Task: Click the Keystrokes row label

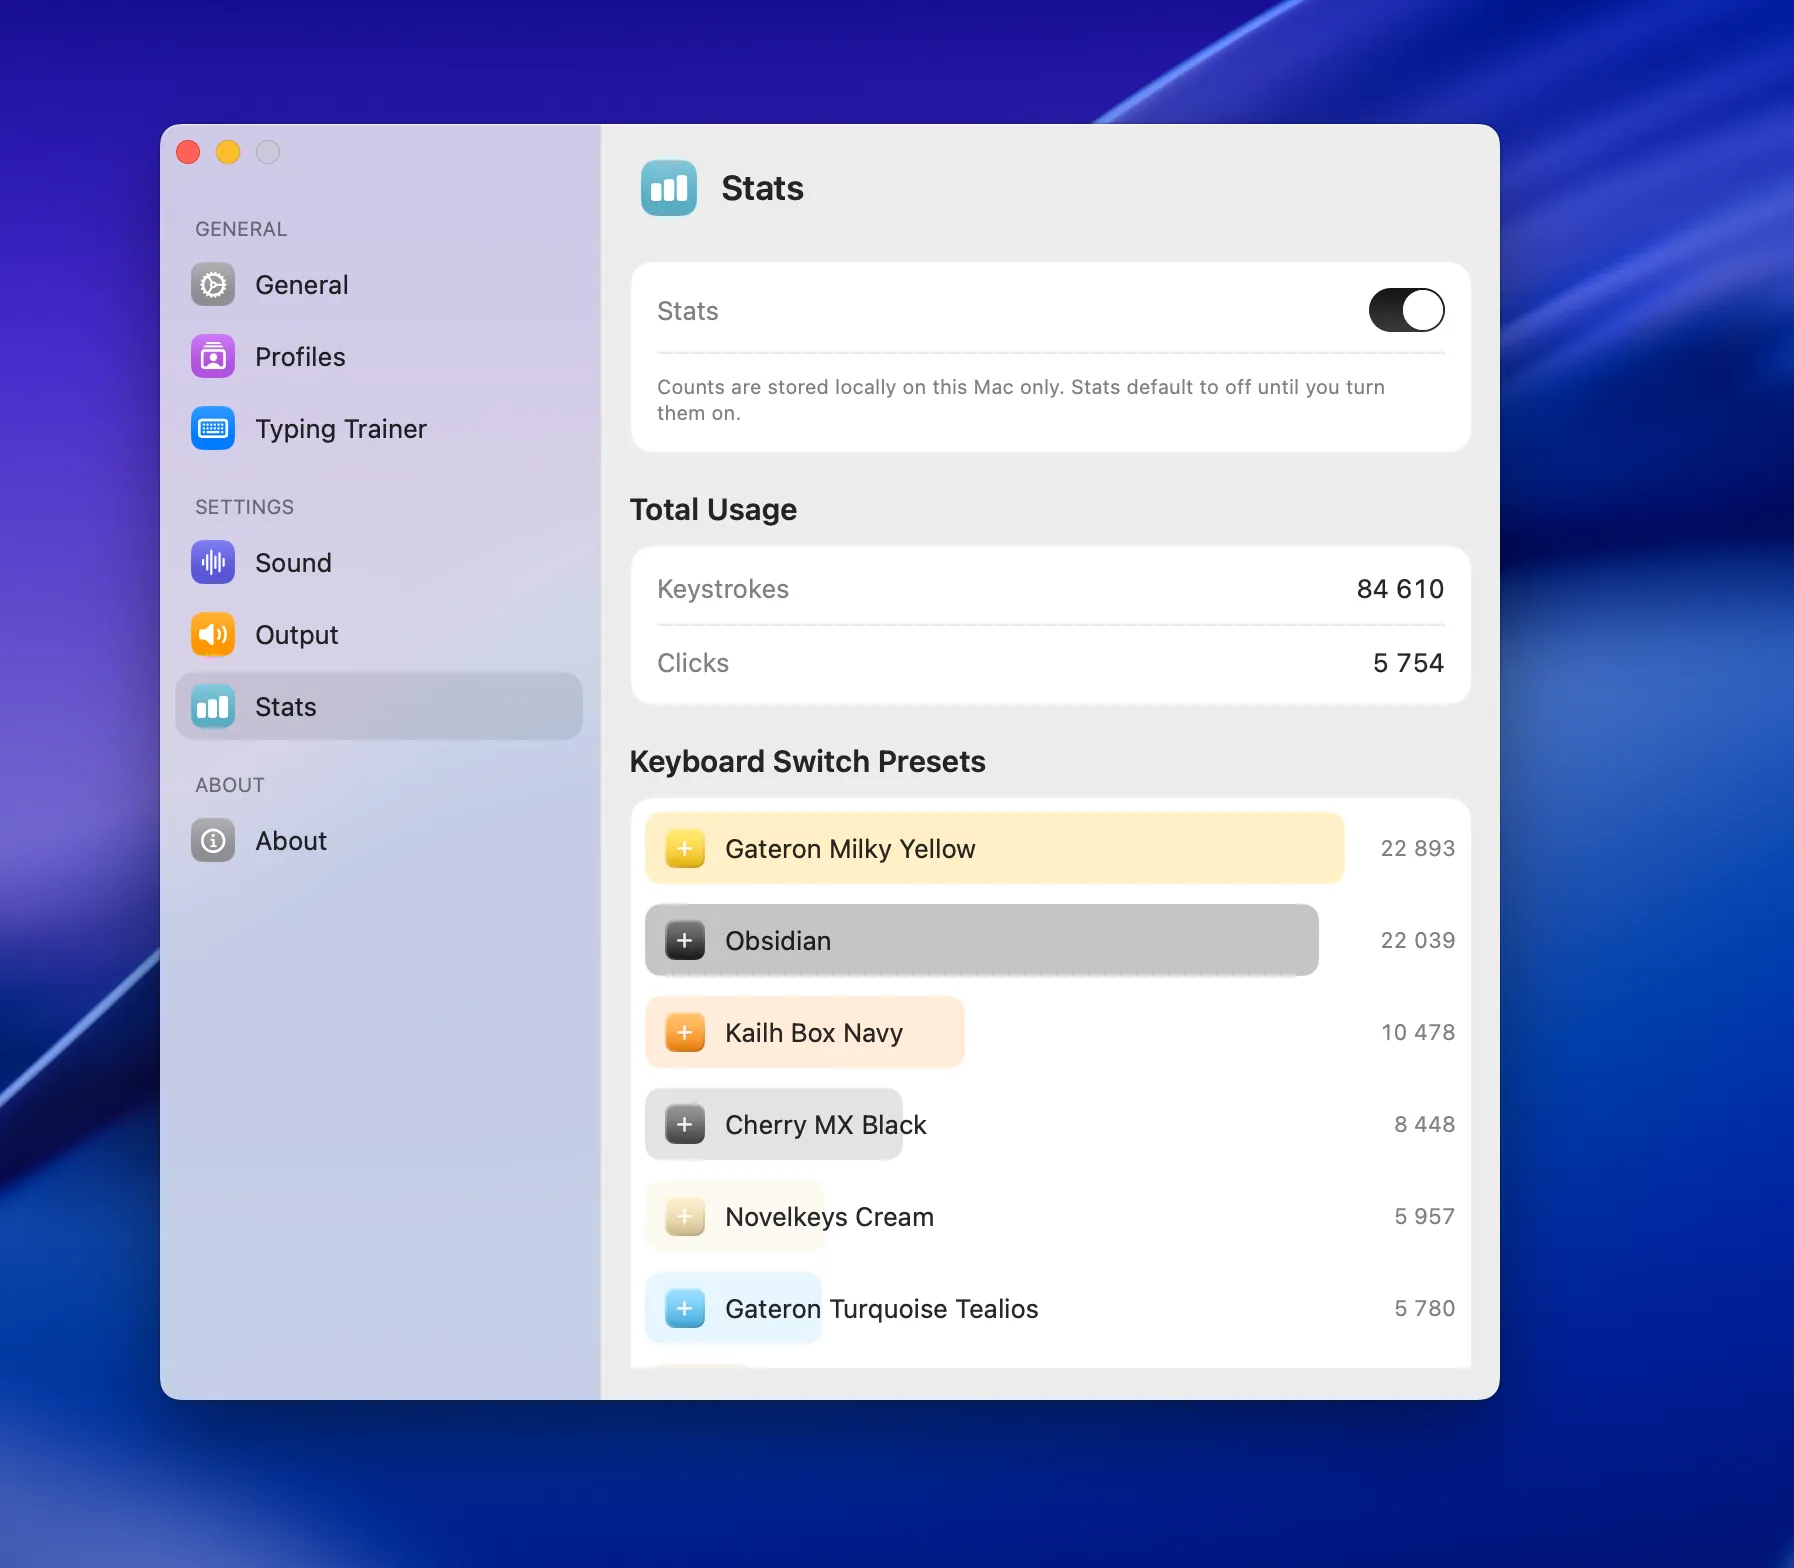Action: pyautogui.click(x=723, y=589)
